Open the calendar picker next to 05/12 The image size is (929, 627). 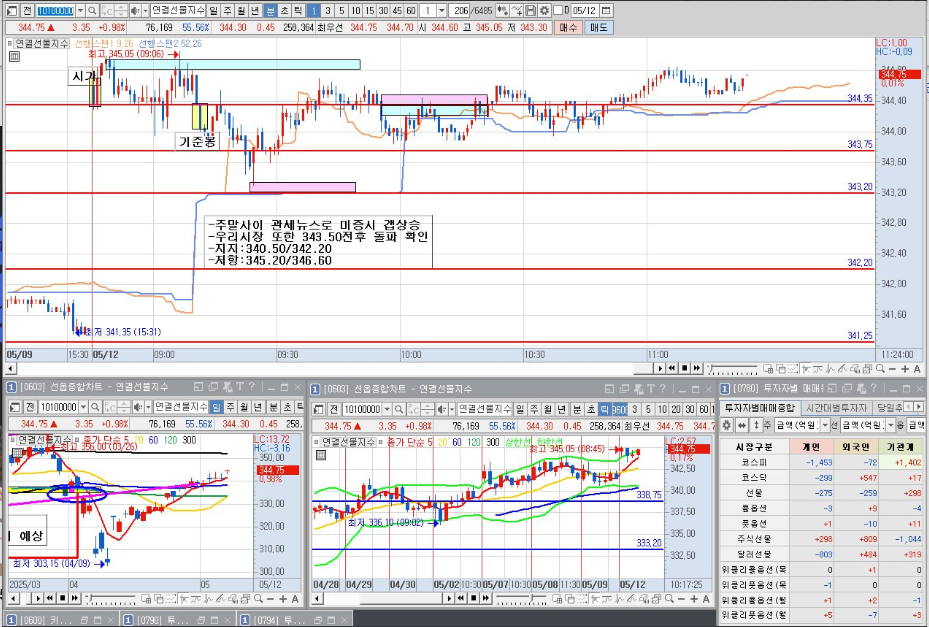[606, 11]
